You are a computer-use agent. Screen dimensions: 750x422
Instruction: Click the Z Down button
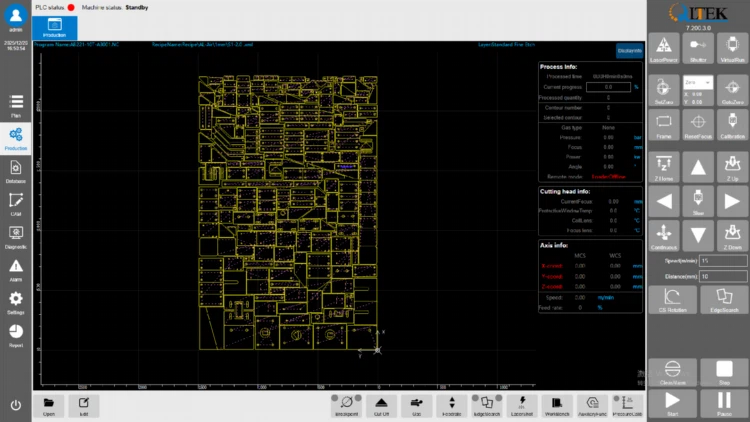point(732,236)
